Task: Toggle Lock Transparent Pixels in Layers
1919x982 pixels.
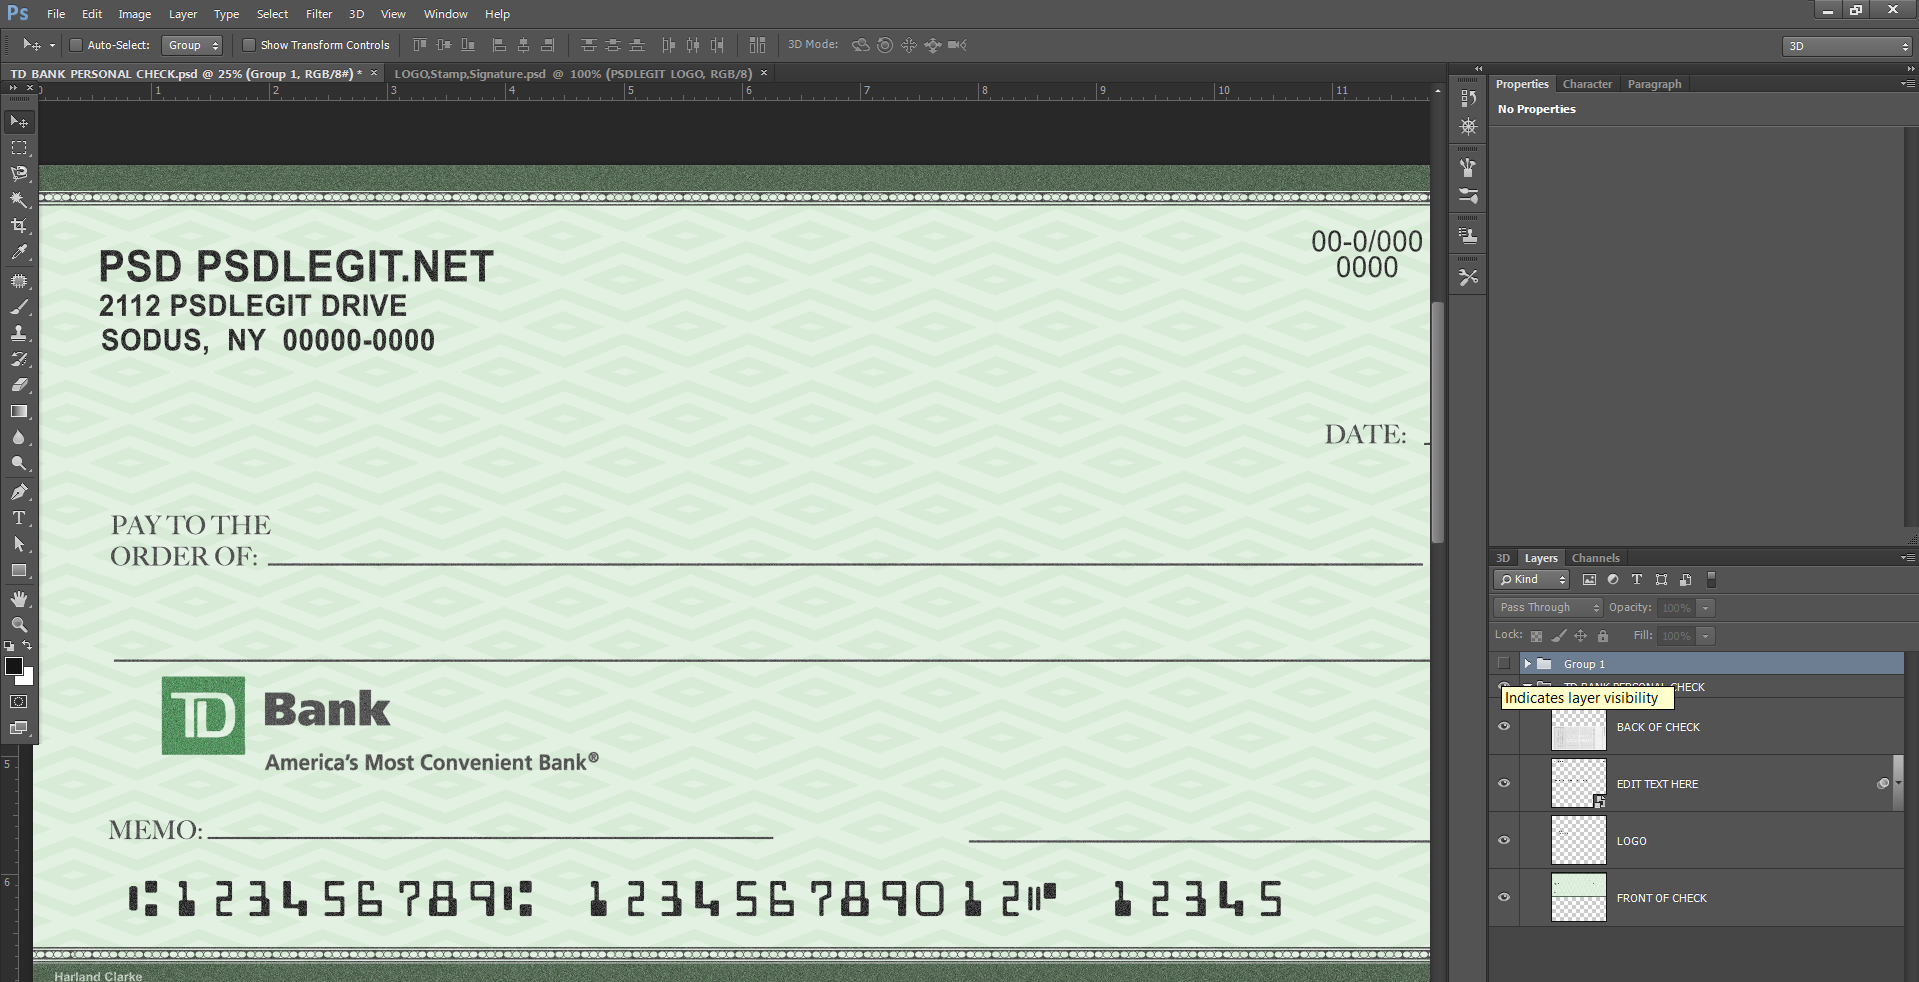Action: 1536,636
